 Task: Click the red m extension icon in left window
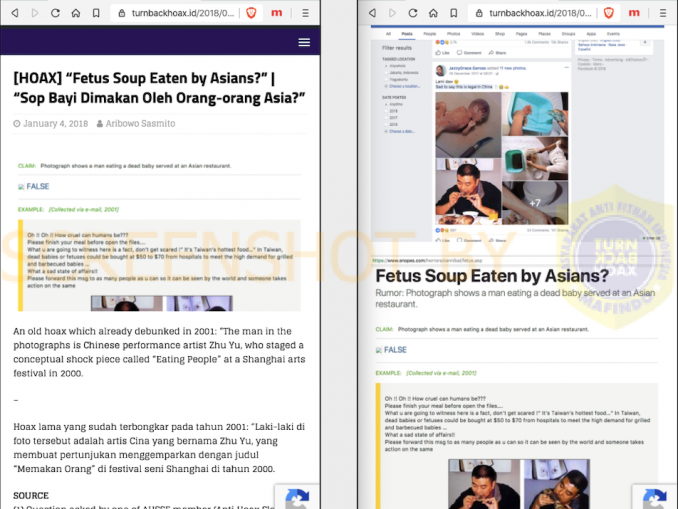point(276,13)
